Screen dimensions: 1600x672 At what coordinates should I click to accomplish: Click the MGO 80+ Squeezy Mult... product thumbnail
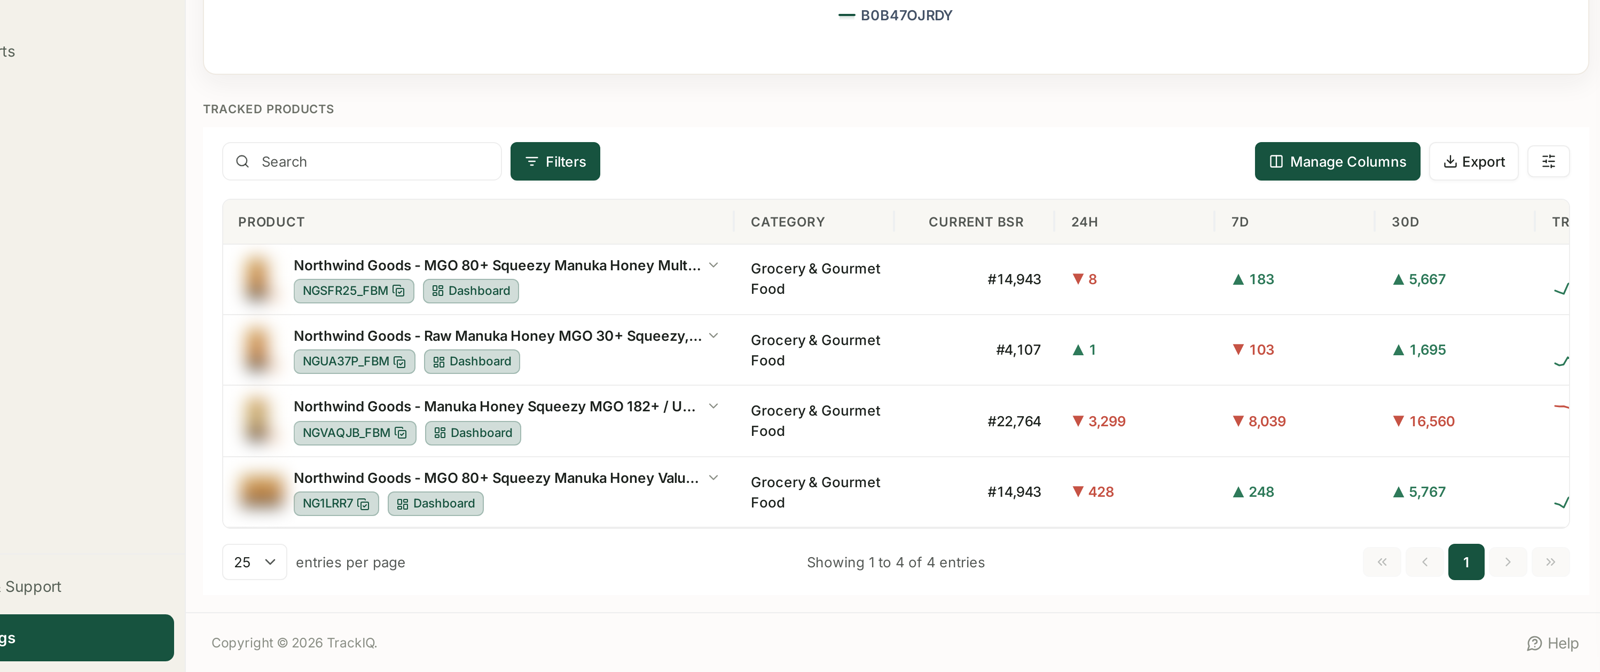258,279
